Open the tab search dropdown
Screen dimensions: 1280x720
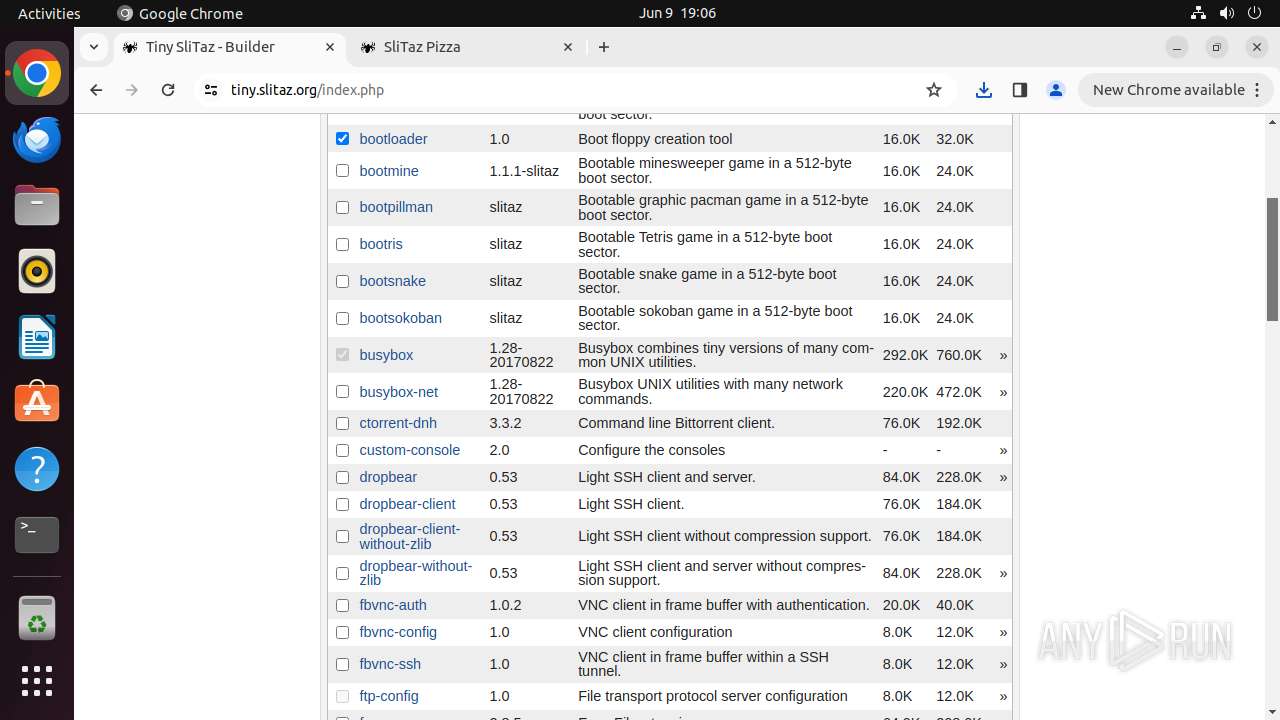pyautogui.click(x=93, y=47)
